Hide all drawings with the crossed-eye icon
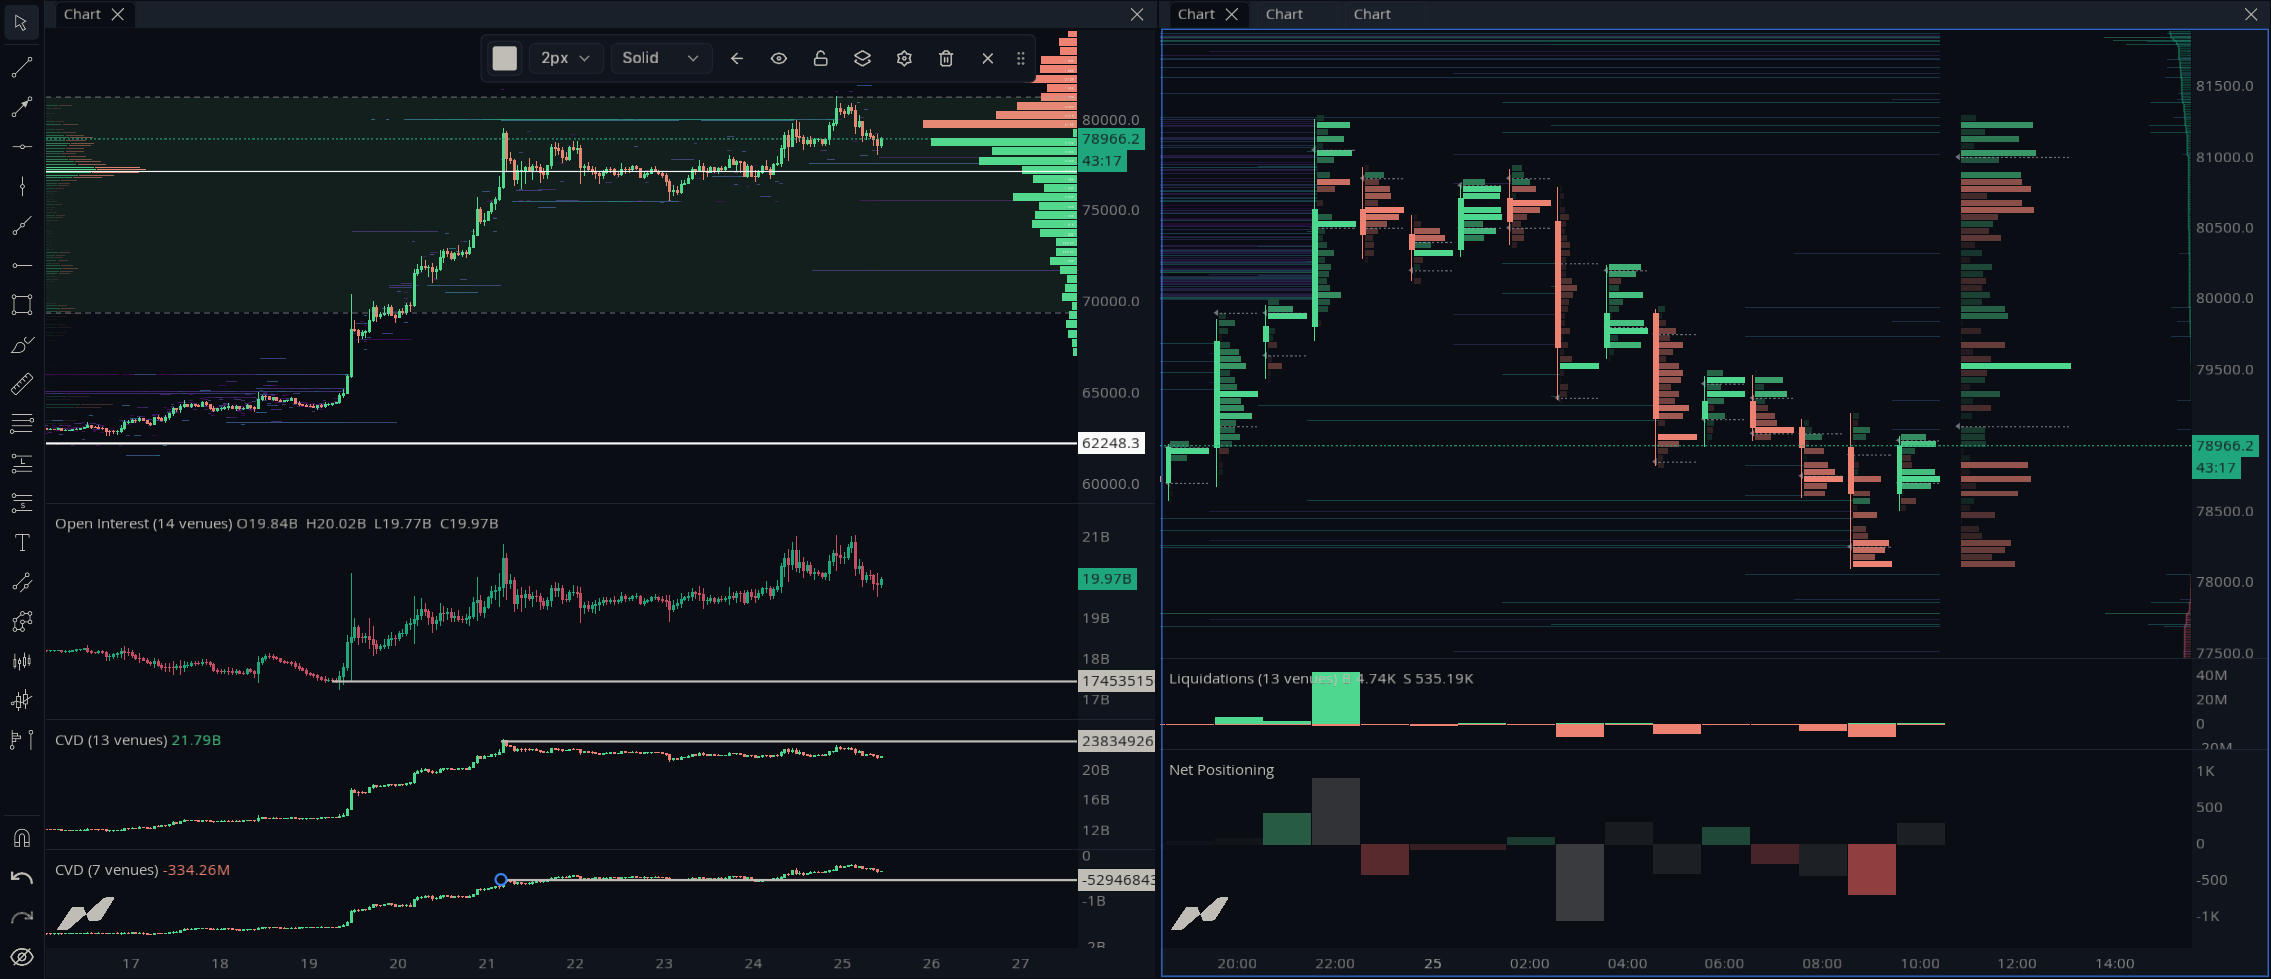 coord(21,957)
